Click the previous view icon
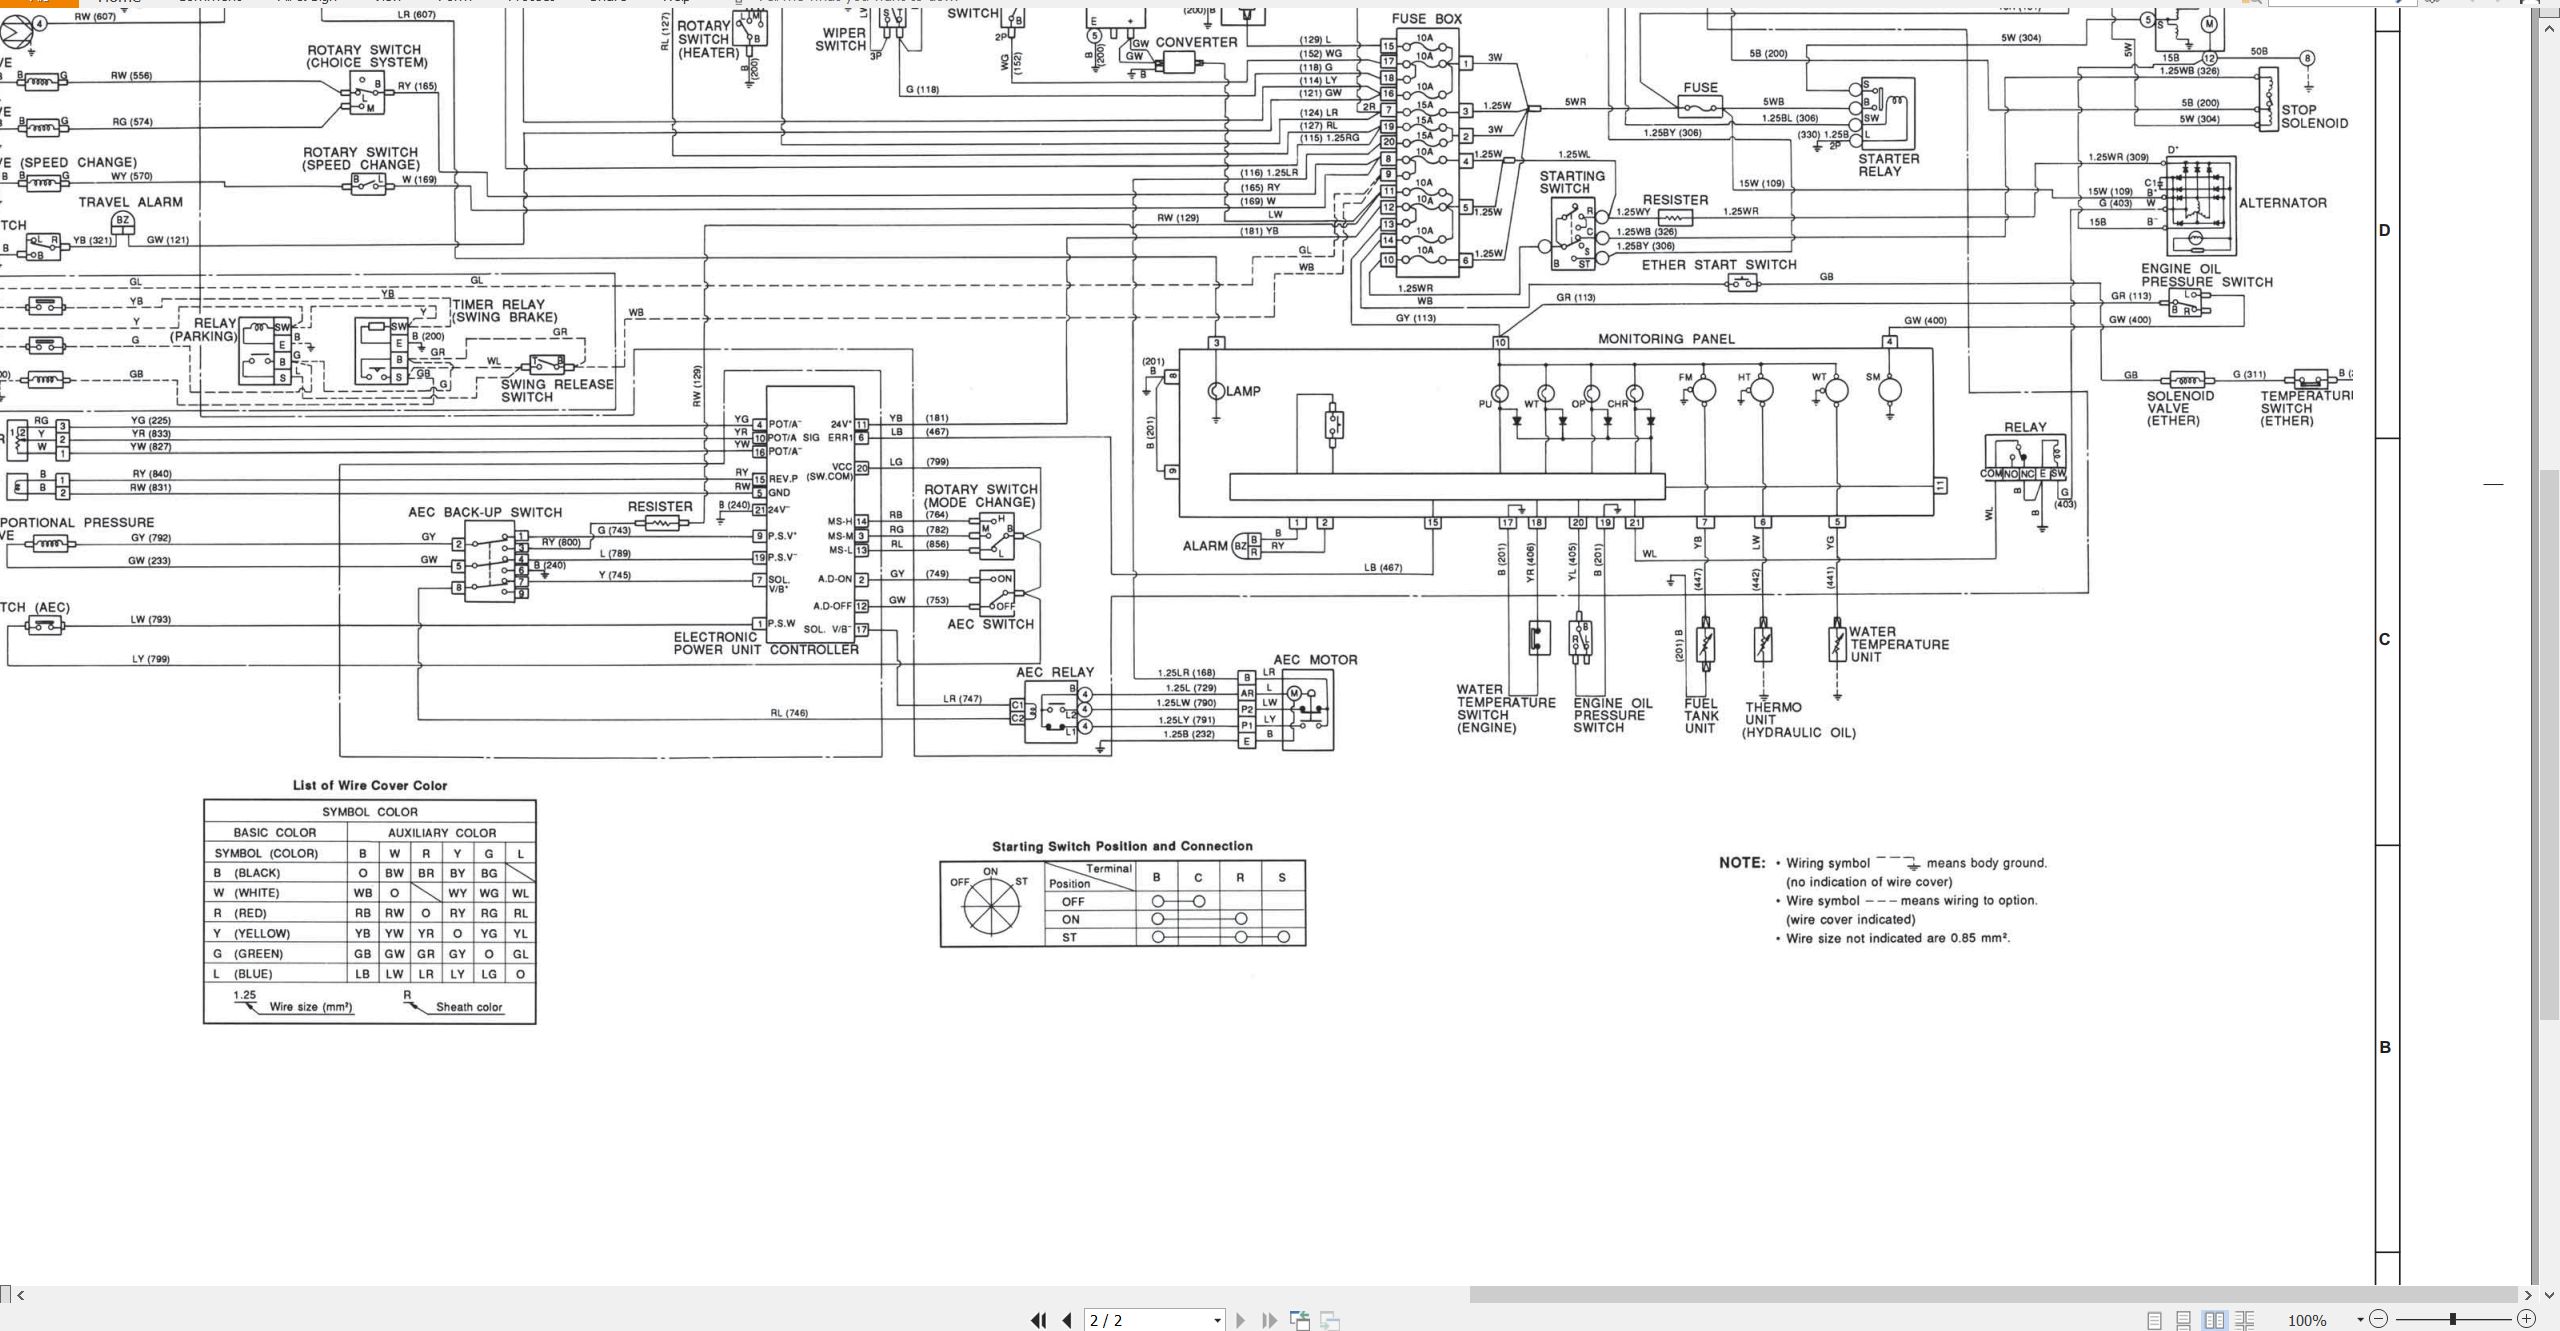Screen dimensions: 2560x1331 click(x=1300, y=1320)
